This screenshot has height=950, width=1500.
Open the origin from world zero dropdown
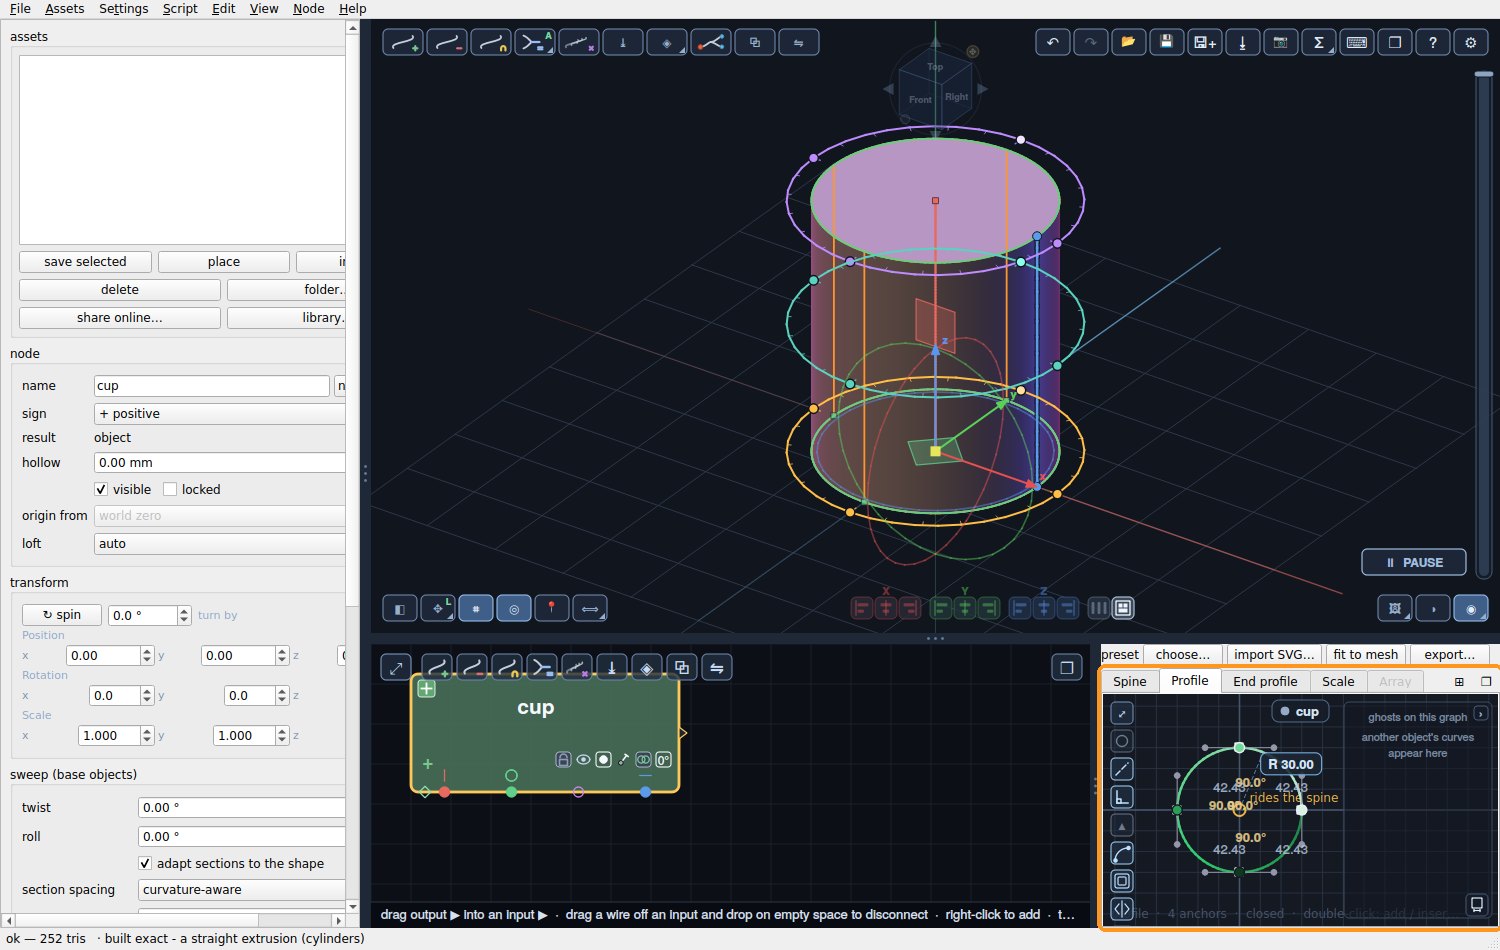click(220, 515)
